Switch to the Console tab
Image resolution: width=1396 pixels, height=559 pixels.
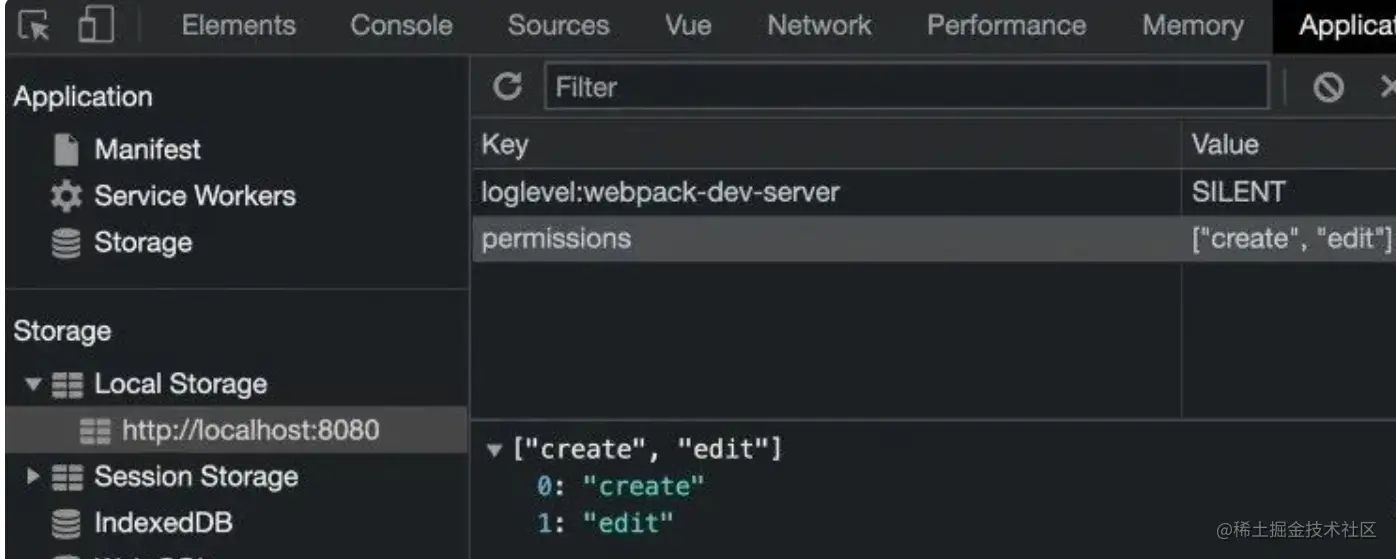[x=401, y=25]
